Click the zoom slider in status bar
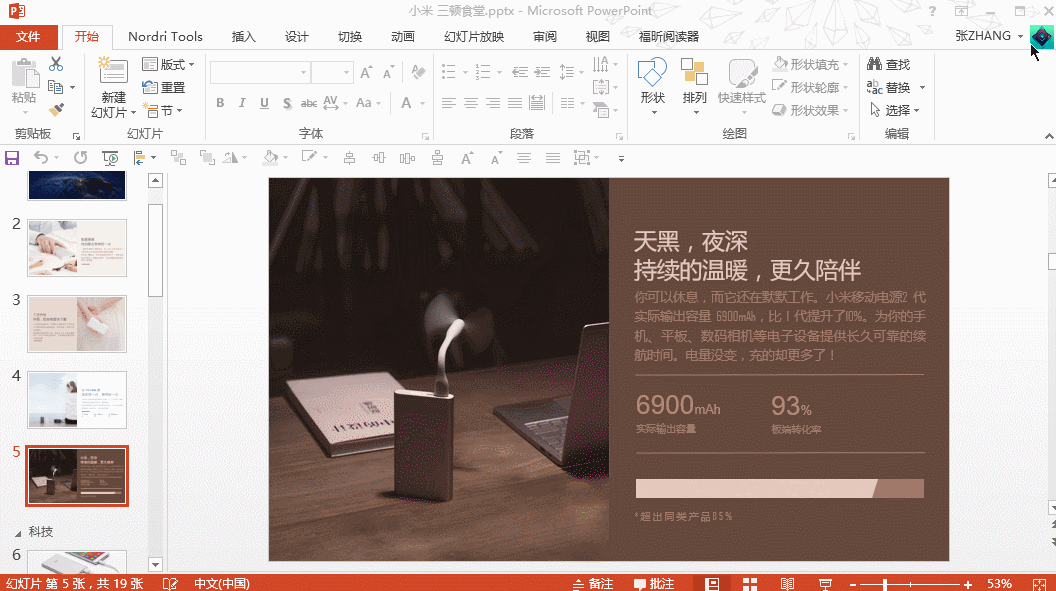1056x591 pixels. (x=886, y=583)
